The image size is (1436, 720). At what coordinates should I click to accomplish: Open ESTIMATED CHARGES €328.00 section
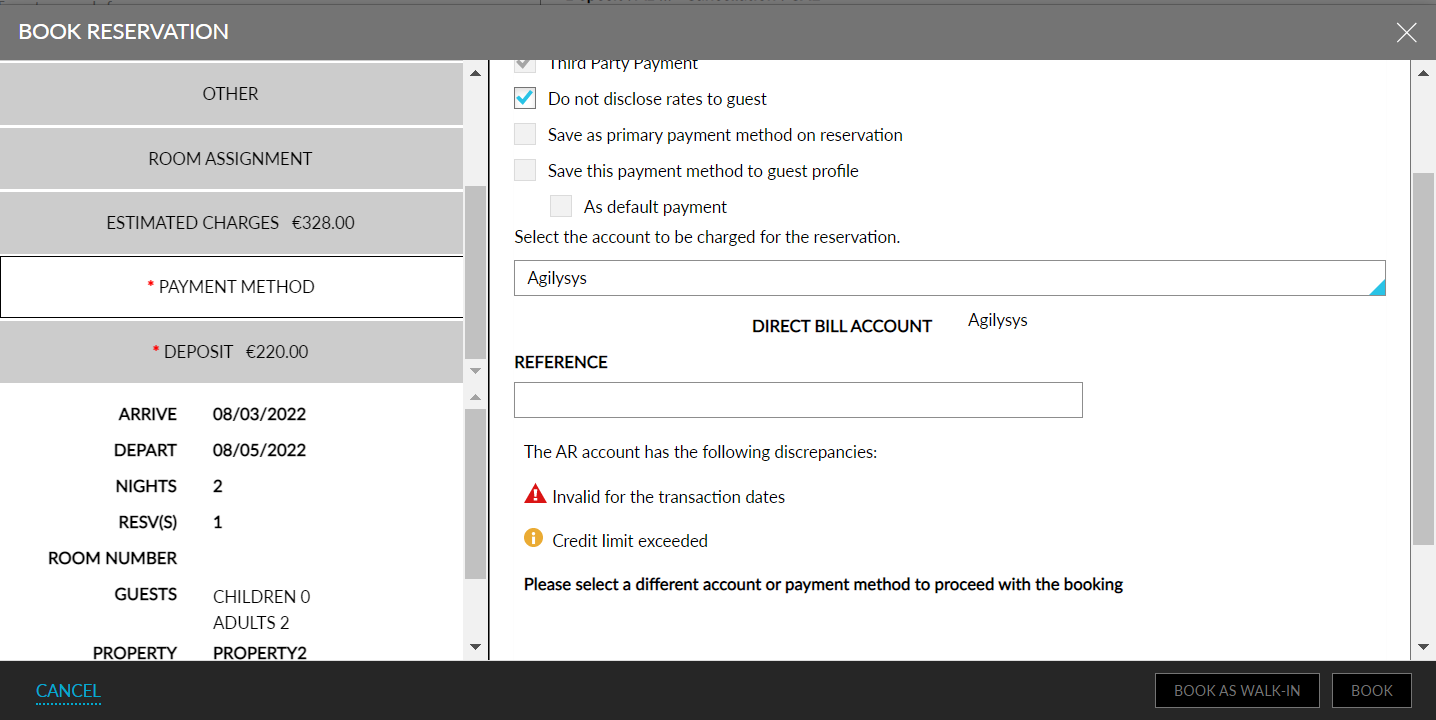[x=231, y=223]
